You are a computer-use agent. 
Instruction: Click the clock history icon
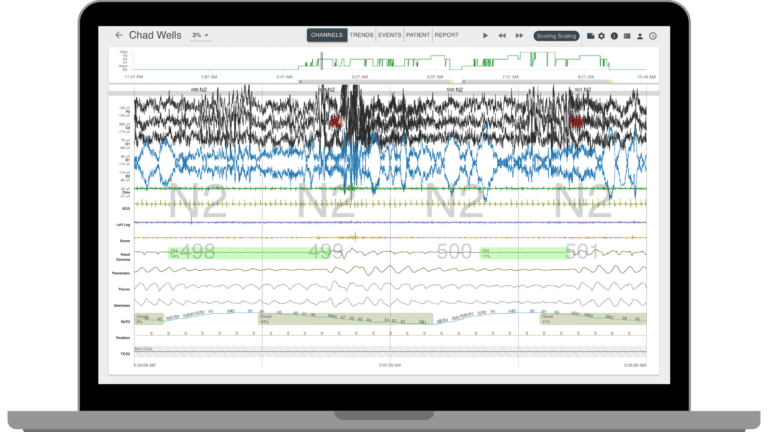652,36
